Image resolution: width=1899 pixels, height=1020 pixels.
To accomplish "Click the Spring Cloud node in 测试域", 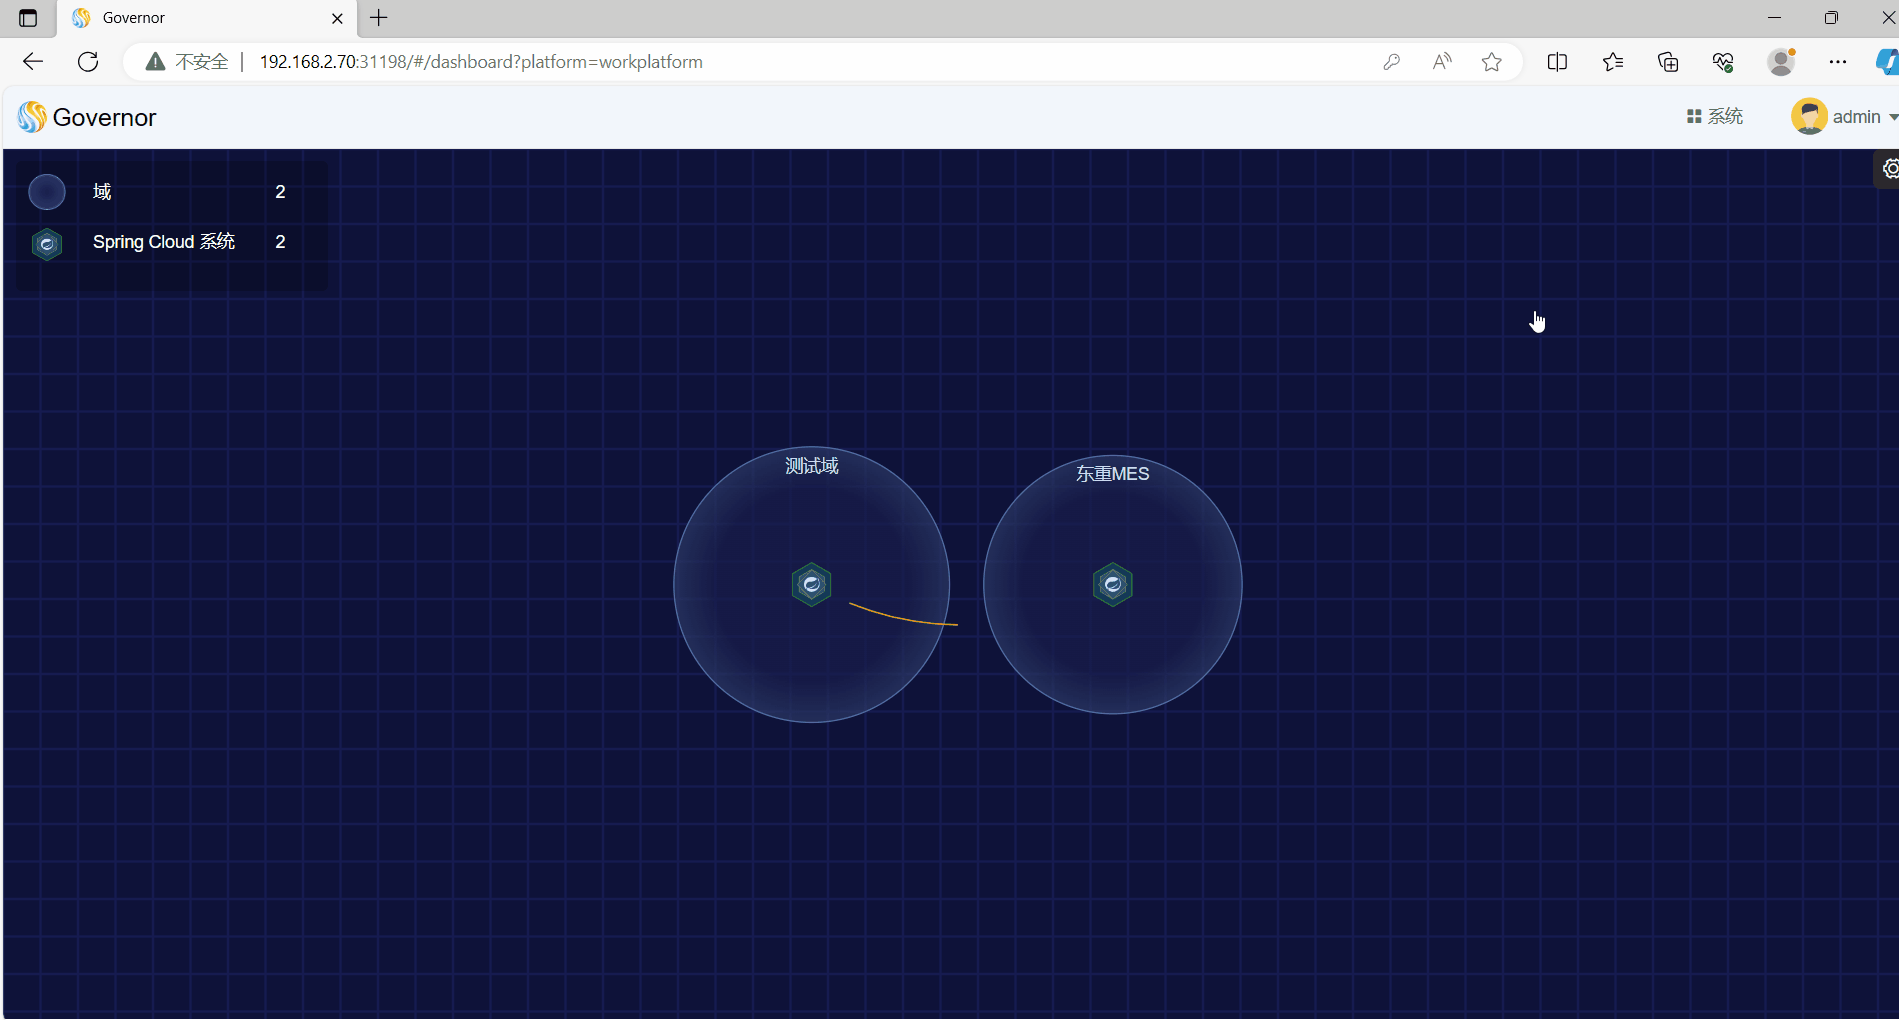I will [x=811, y=585].
